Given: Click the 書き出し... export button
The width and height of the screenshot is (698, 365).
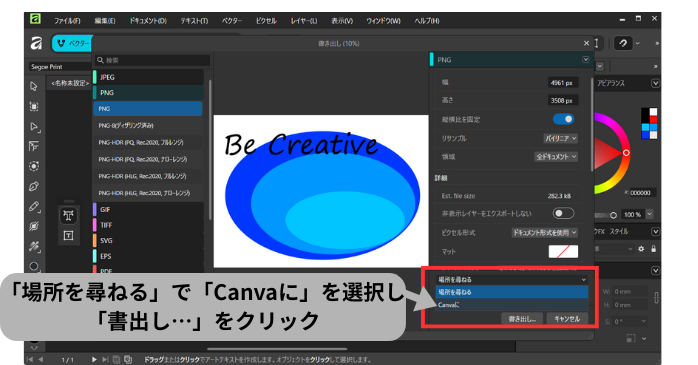Looking at the screenshot, I should pyautogui.click(x=522, y=319).
